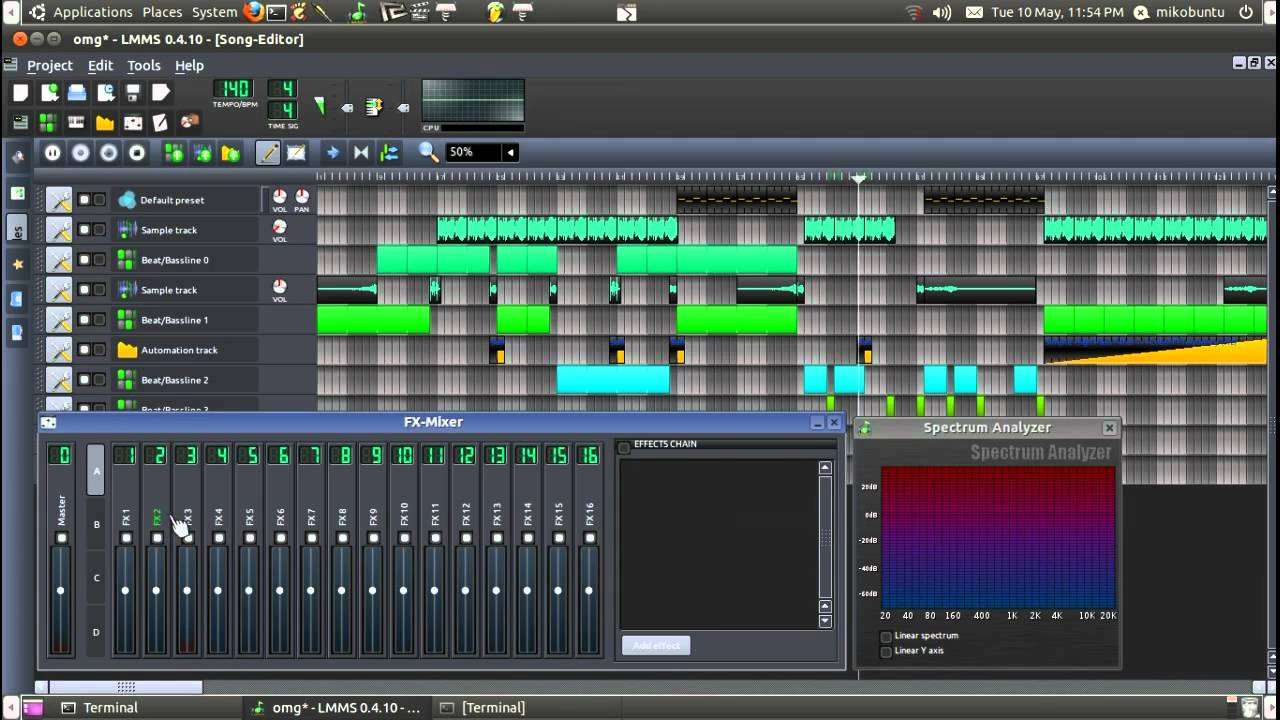The width and height of the screenshot is (1280, 720).
Task: Mute FX channel 4 in FX-Mixer
Action: (x=218, y=538)
